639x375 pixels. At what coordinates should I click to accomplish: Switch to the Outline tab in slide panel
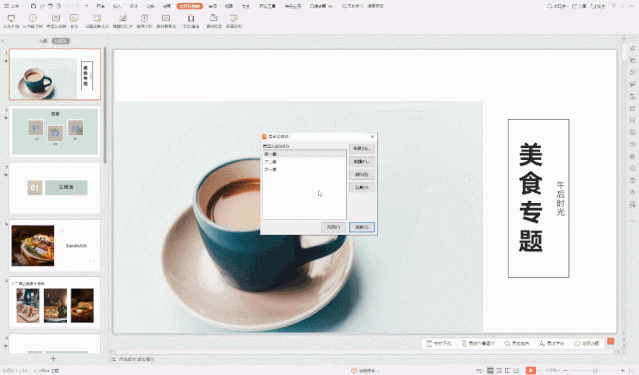[43, 41]
